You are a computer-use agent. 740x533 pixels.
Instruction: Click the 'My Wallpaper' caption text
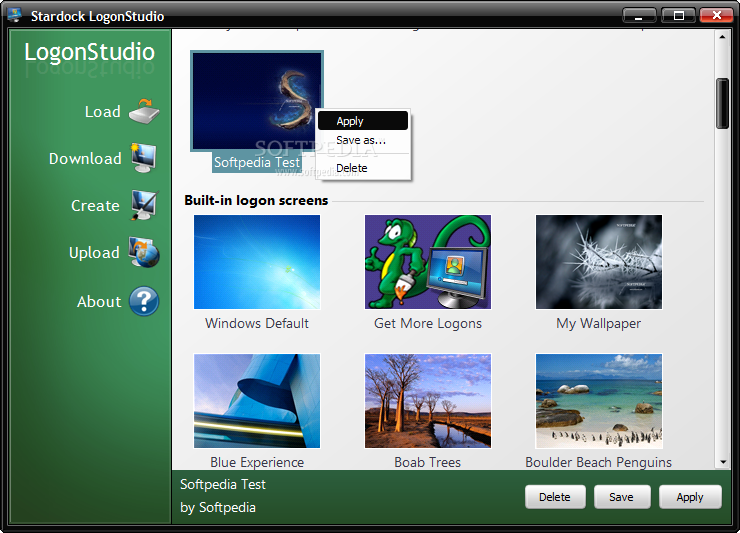point(598,323)
